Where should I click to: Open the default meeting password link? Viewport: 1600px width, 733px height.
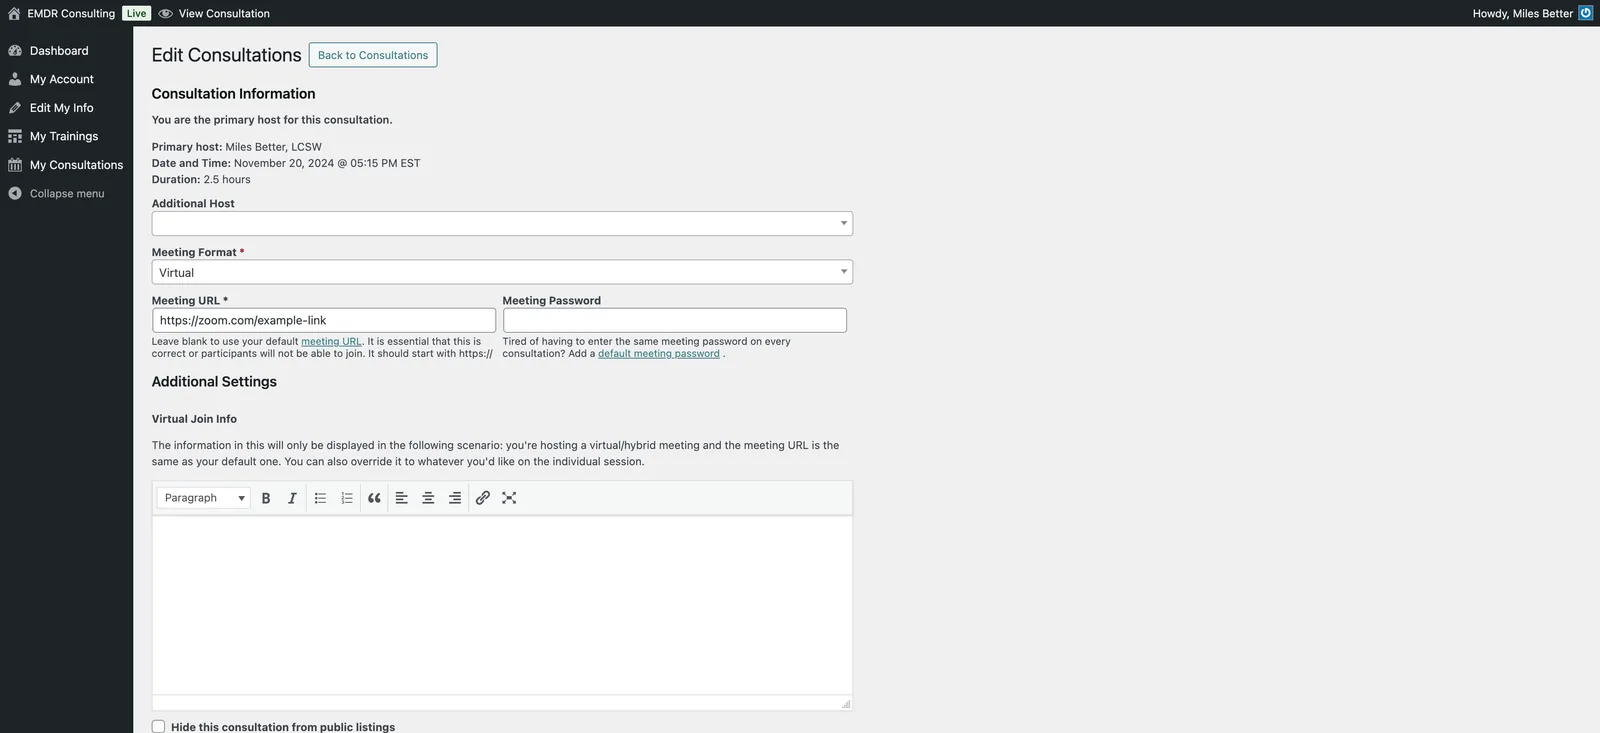(659, 353)
